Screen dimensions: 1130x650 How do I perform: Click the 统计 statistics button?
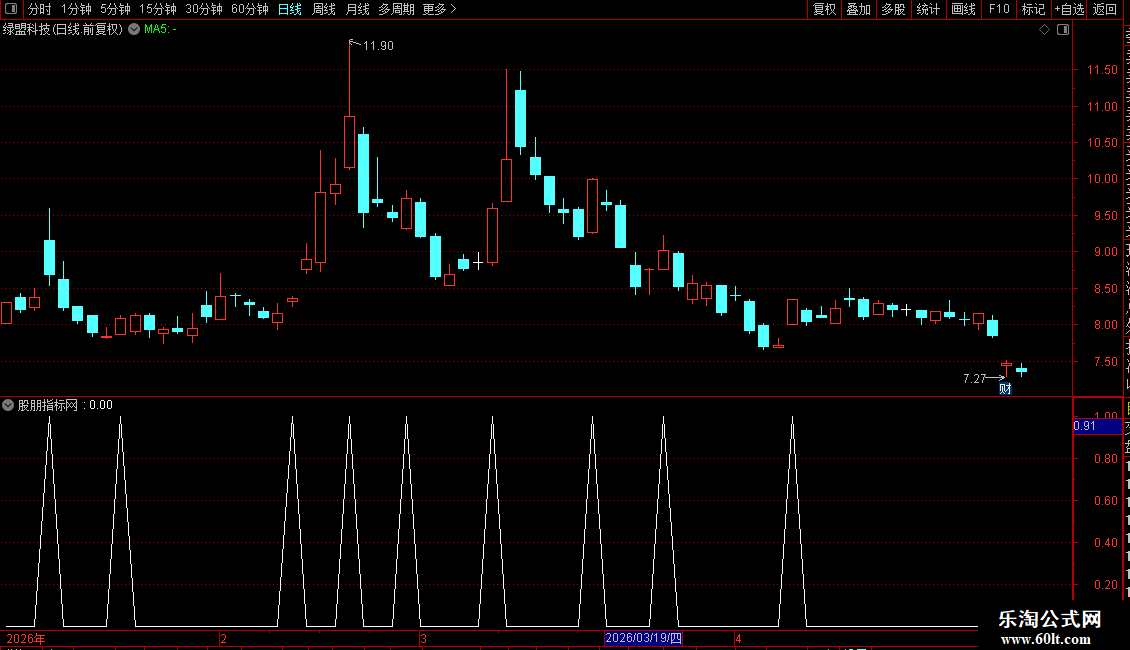[928, 9]
